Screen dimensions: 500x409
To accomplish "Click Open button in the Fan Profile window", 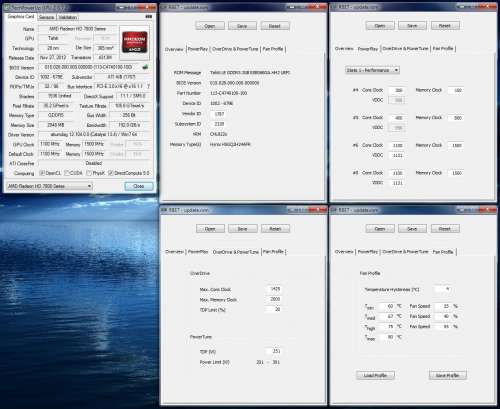I will pos(380,229).
